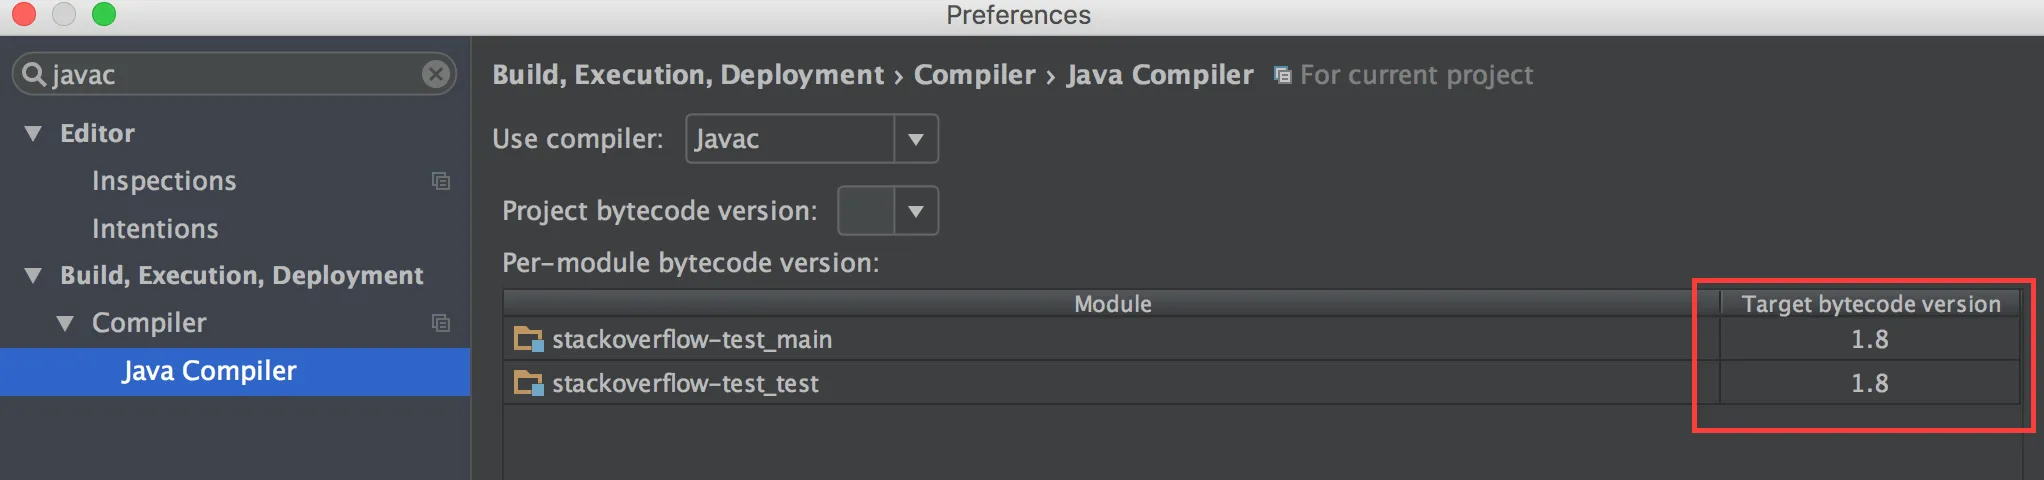Viewport: 2044px width, 480px height.
Task: Click project-scope icon next to Compiler
Action: 441,323
